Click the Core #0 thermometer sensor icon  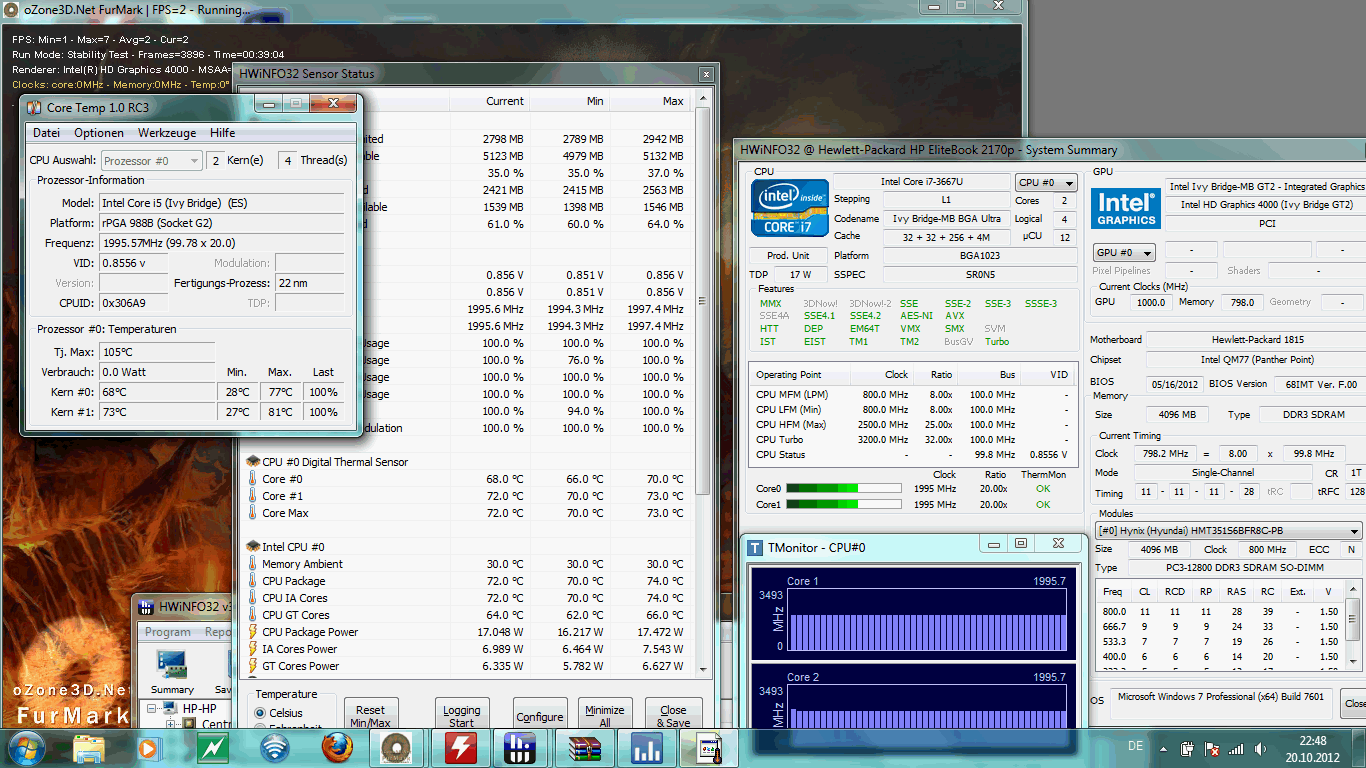click(253, 479)
